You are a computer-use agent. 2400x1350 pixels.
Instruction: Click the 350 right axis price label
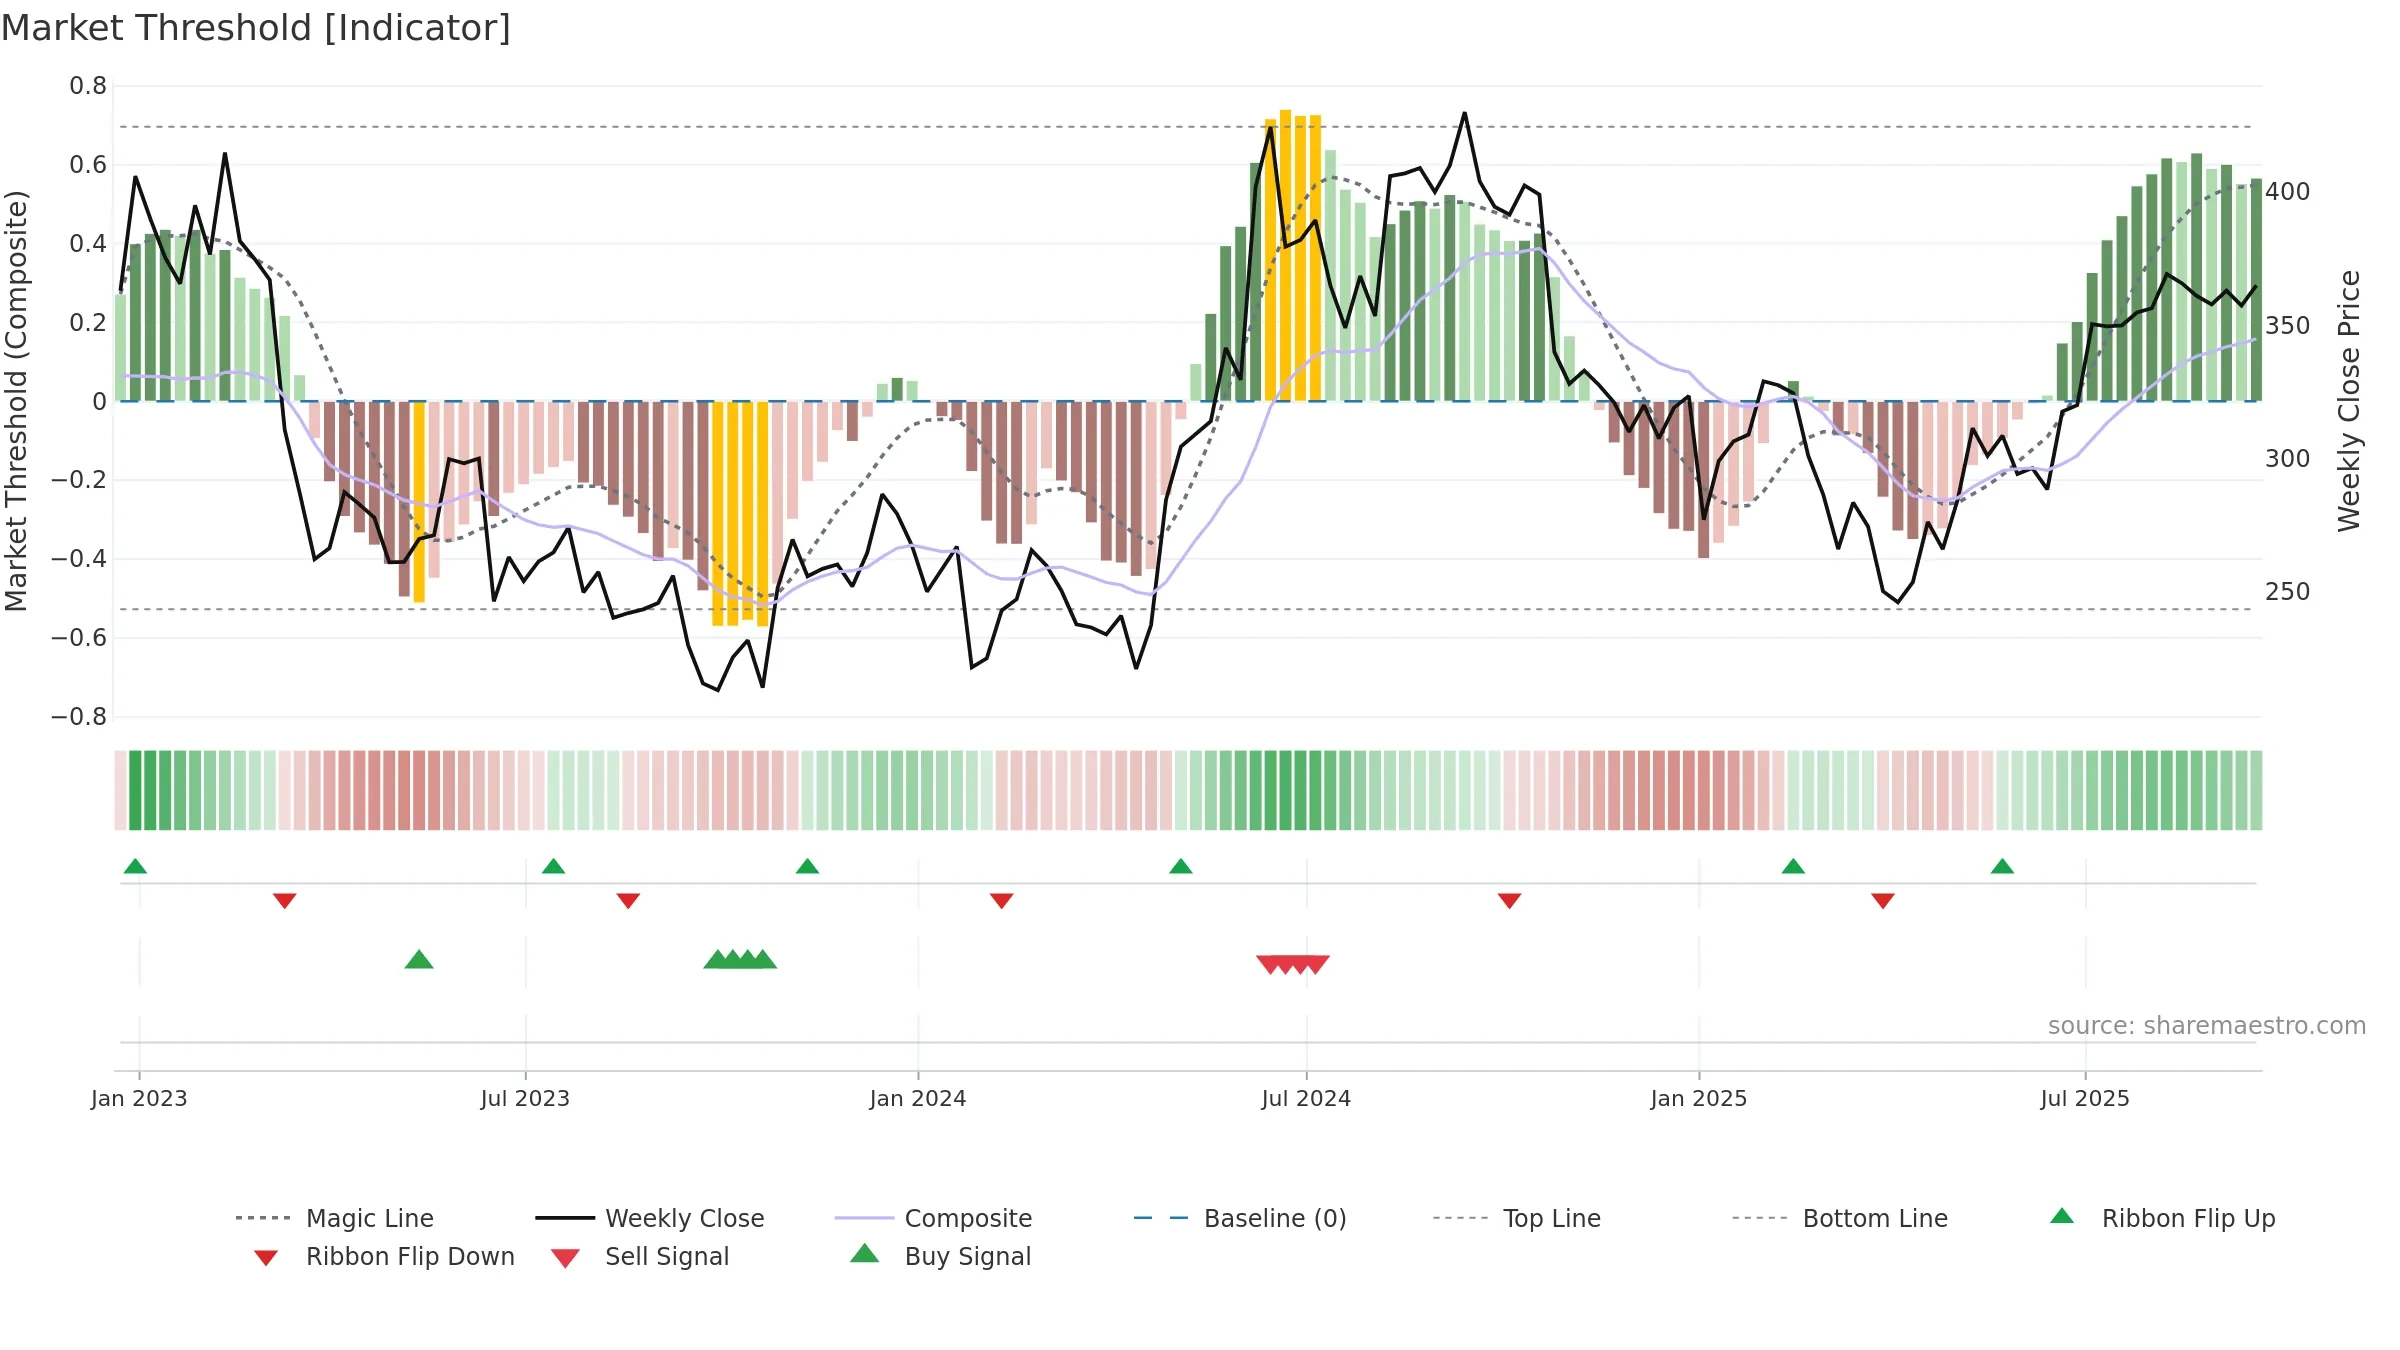(2288, 326)
